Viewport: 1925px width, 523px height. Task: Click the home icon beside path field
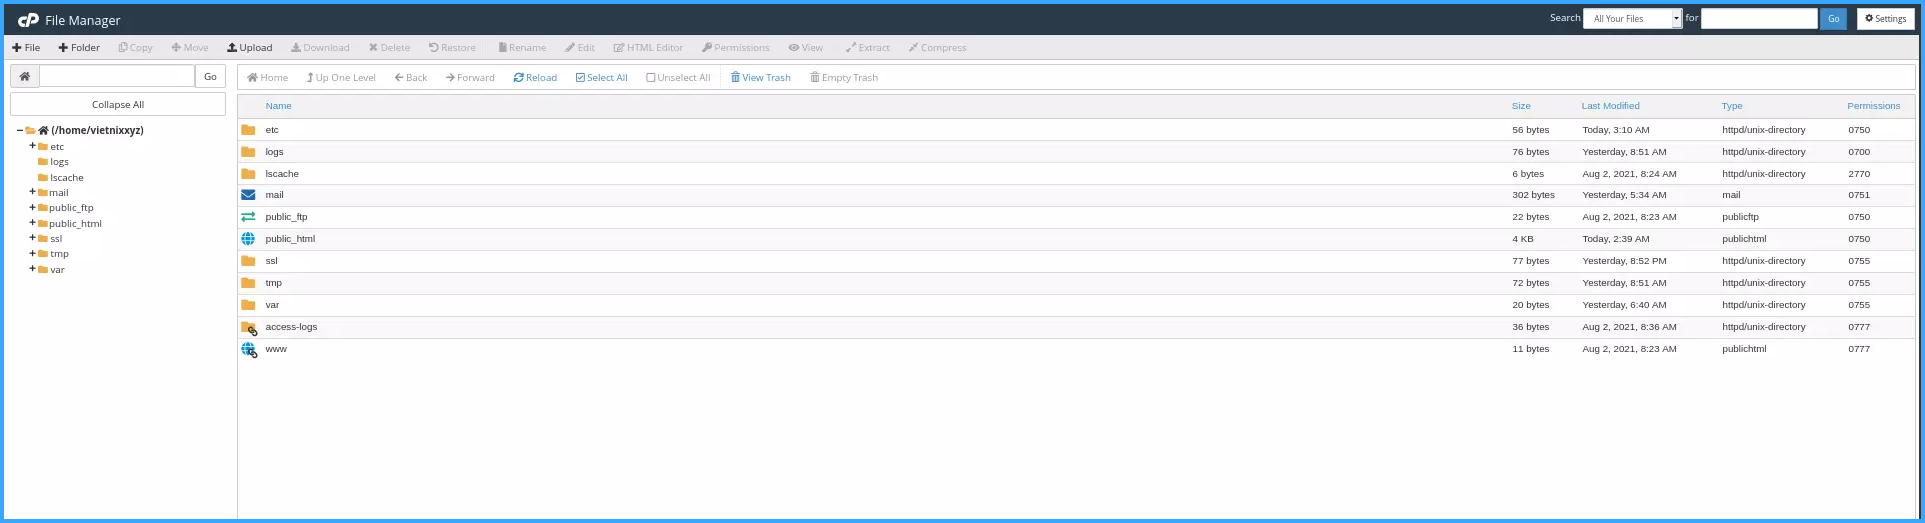[25, 76]
